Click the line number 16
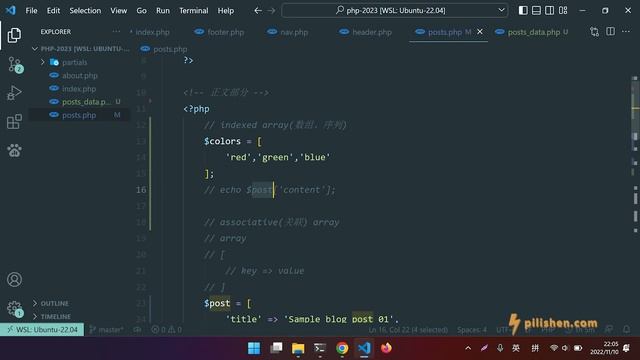The image size is (640, 360). 141,190
